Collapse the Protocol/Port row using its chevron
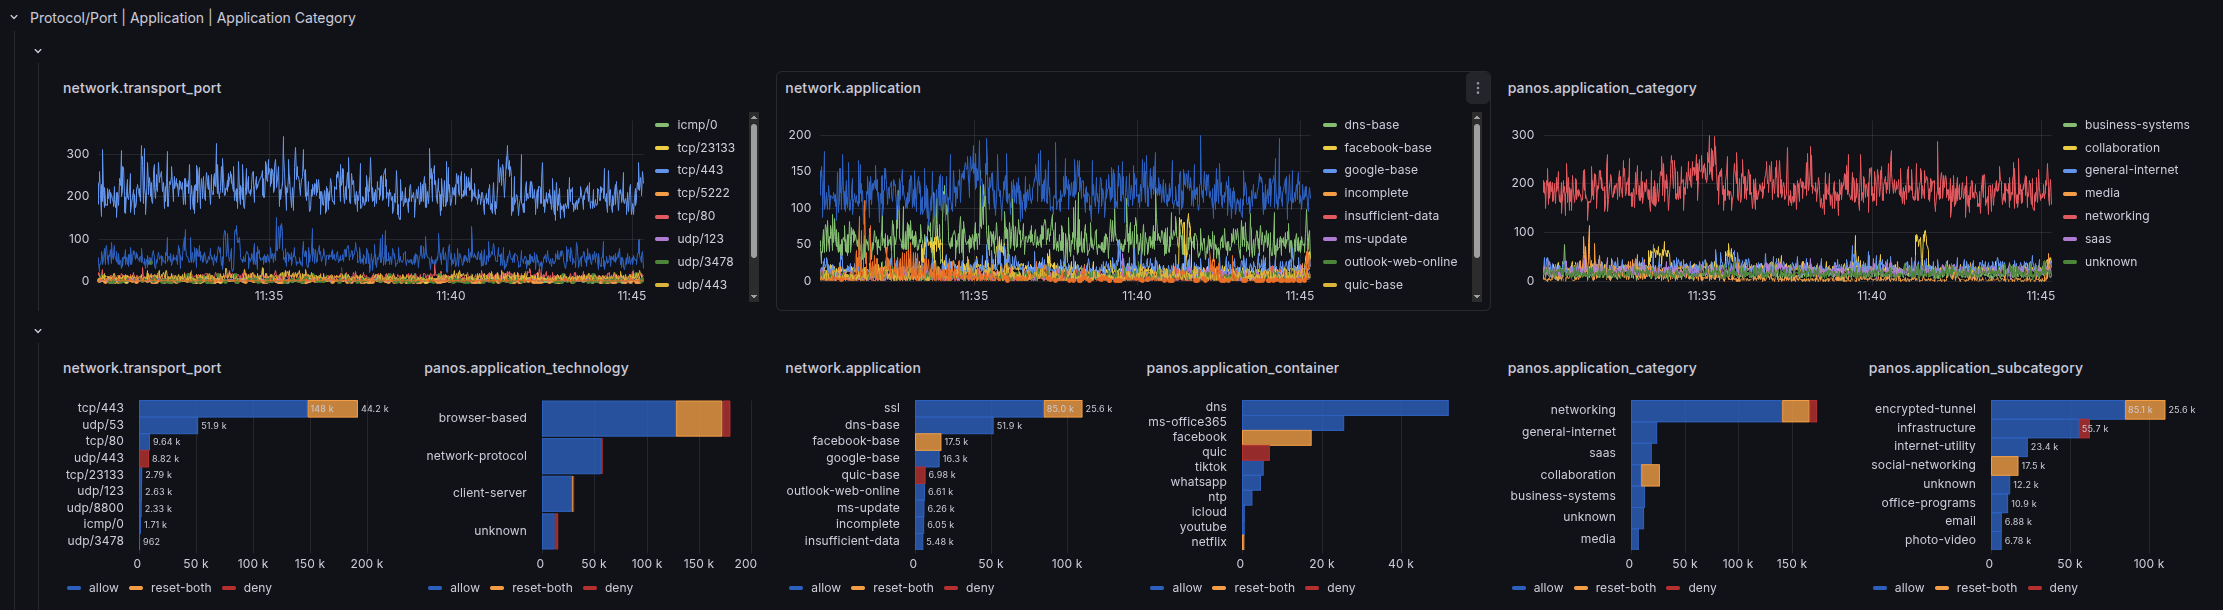2223x610 pixels. coord(14,18)
